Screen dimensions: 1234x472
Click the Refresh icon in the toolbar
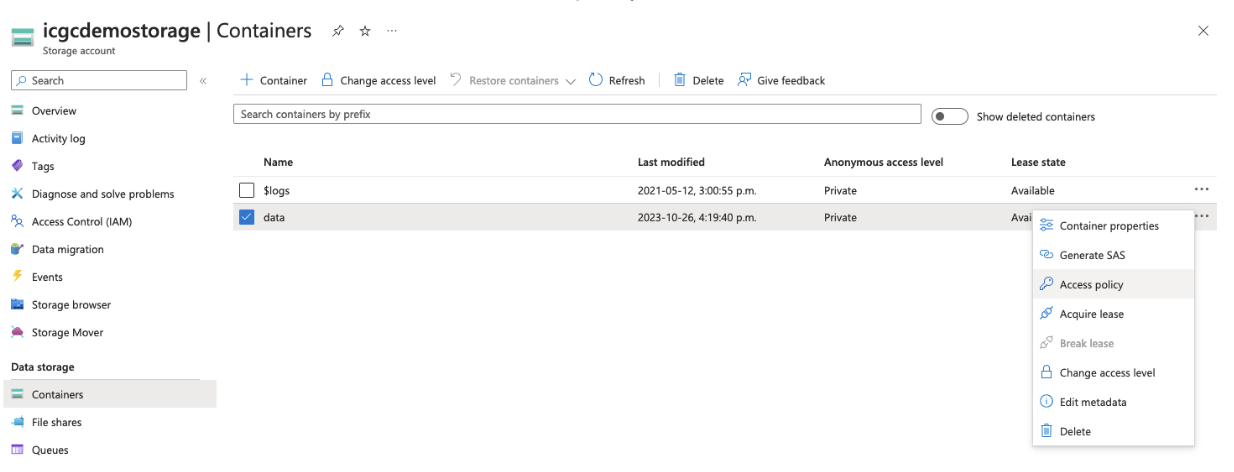click(x=596, y=80)
